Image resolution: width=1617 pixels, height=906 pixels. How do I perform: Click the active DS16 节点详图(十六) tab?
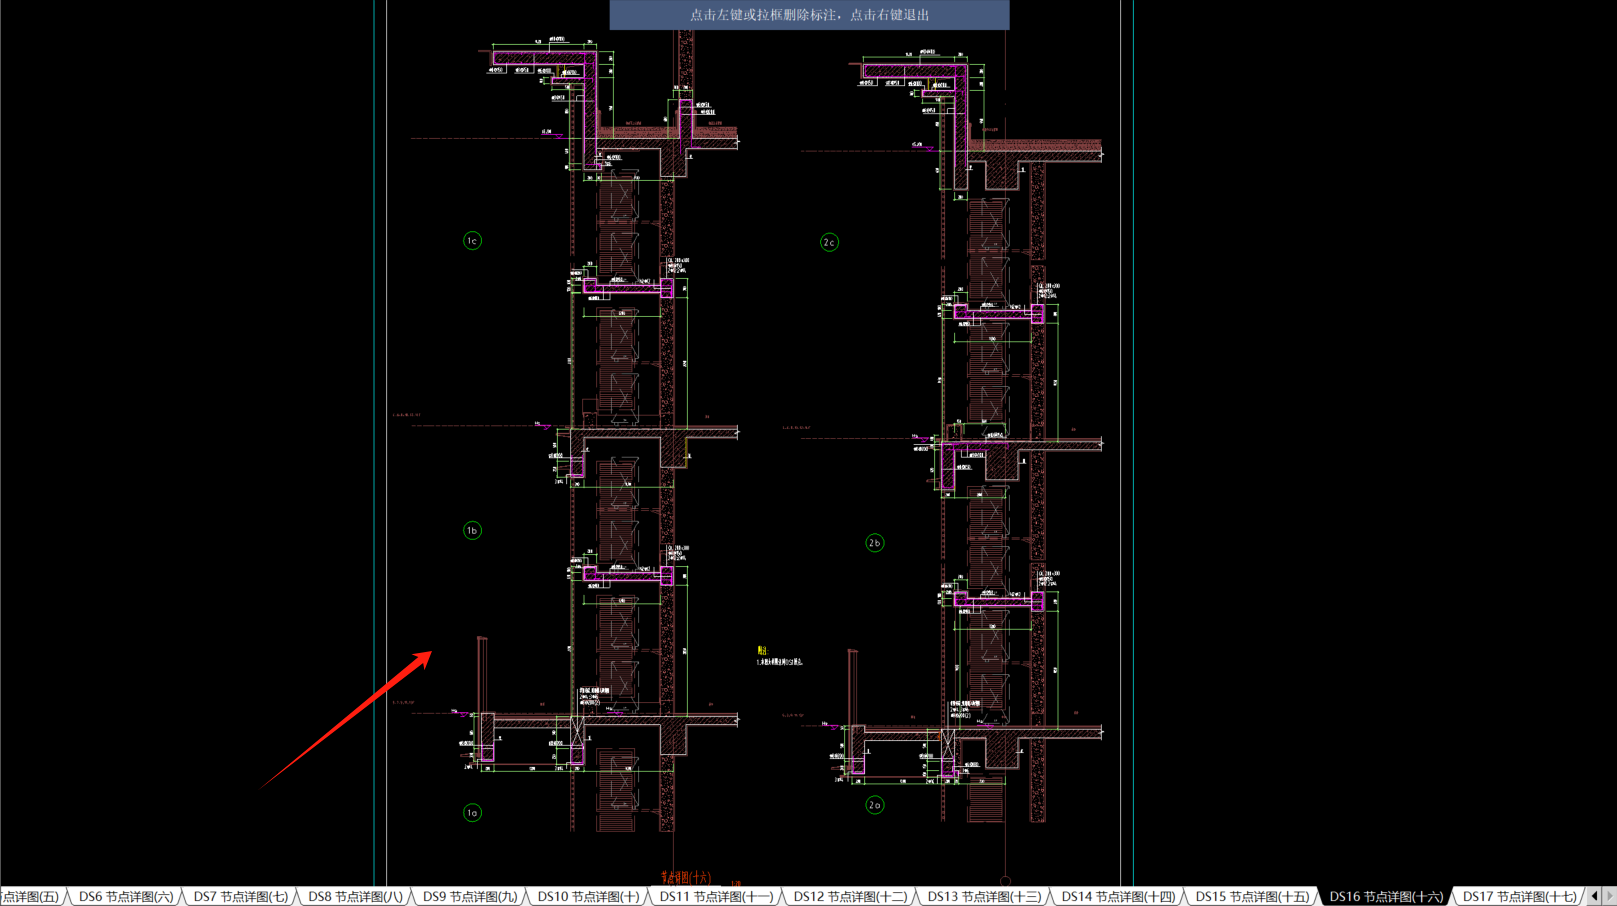(x=1386, y=897)
